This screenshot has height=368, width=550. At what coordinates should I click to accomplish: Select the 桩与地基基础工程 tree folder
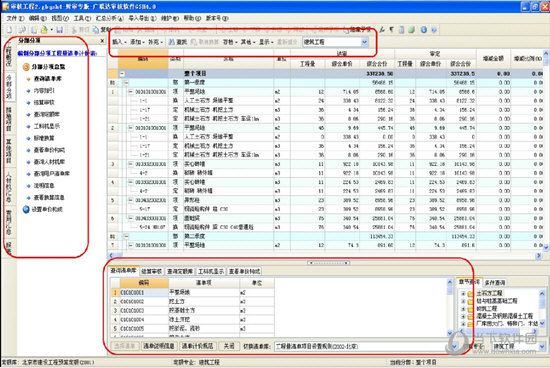click(x=497, y=301)
